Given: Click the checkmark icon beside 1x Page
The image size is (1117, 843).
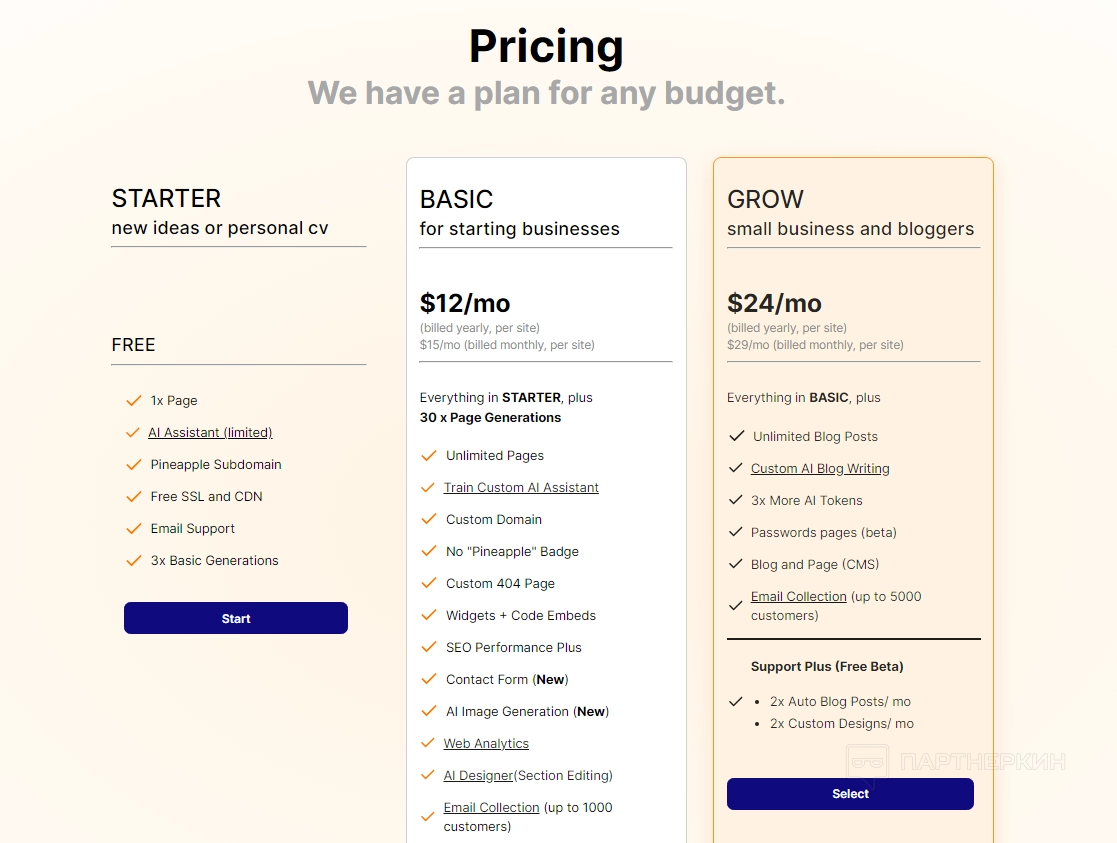Looking at the screenshot, I should click(x=133, y=401).
